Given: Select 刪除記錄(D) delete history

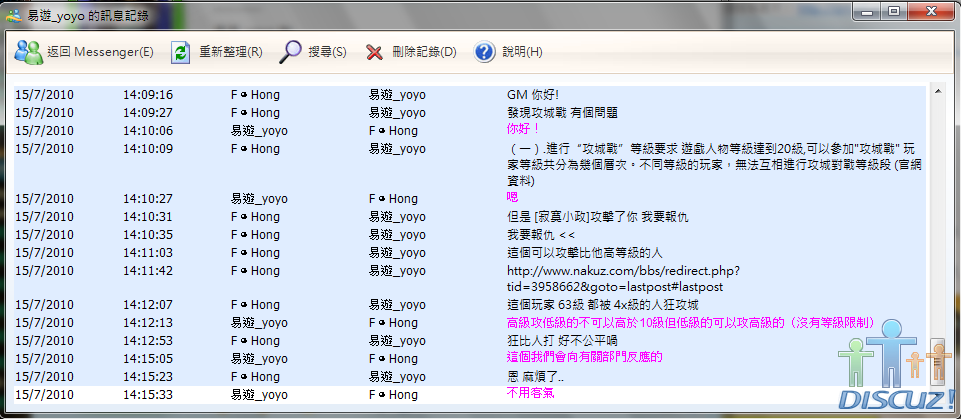Looking at the screenshot, I should (x=411, y=52).
